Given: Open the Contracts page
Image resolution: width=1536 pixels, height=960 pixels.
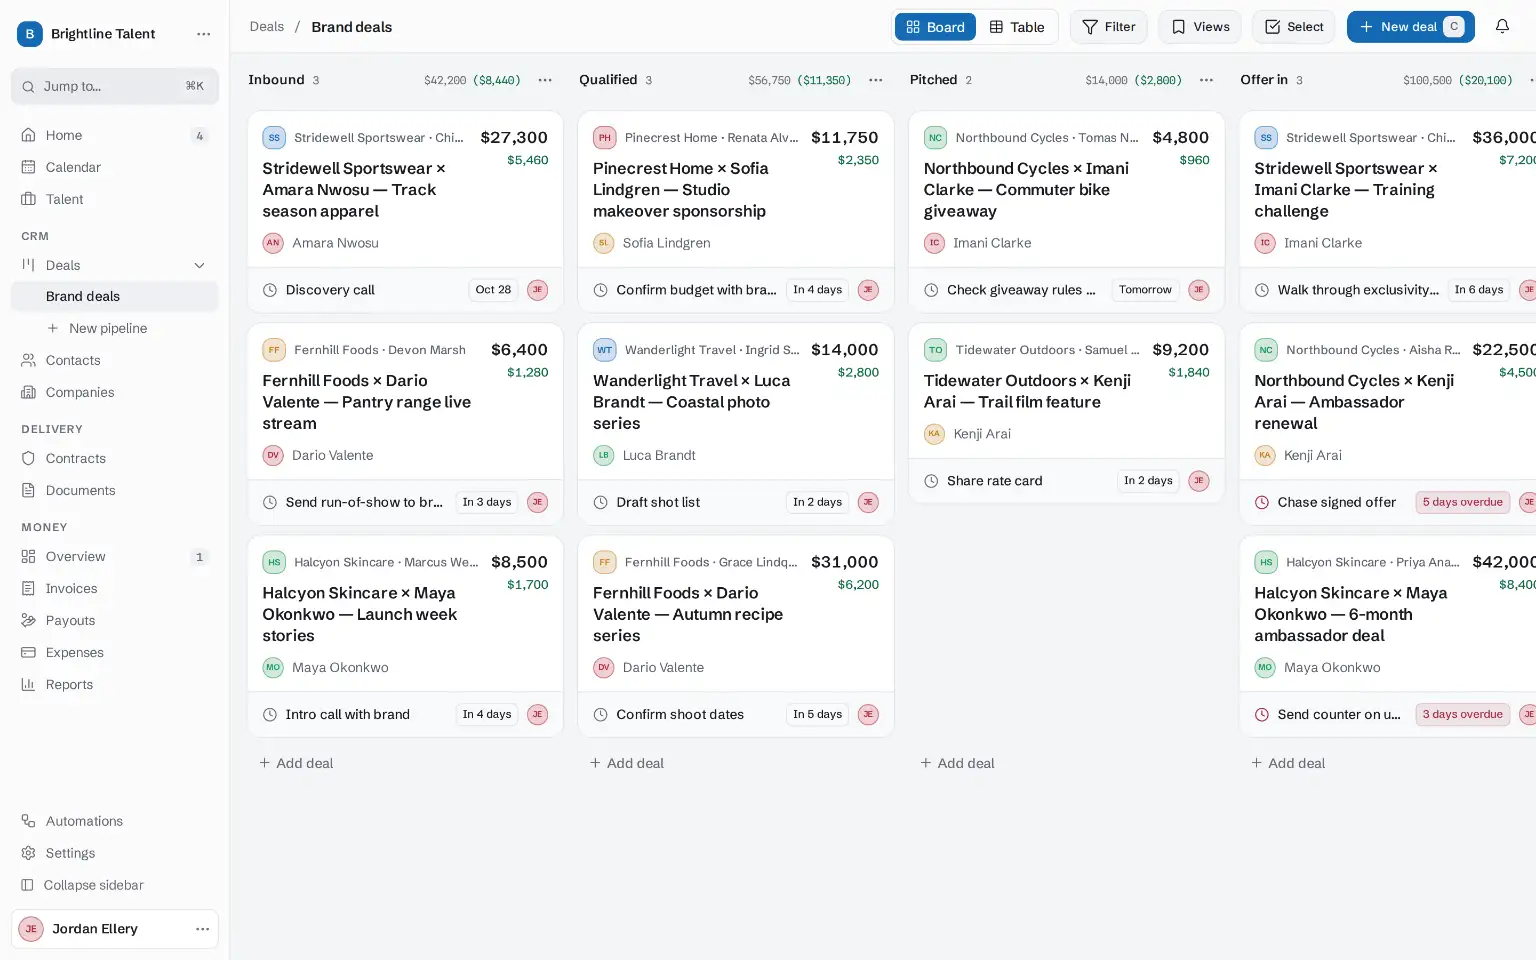Looking at the screenshot, I should [x=115, y=458].
